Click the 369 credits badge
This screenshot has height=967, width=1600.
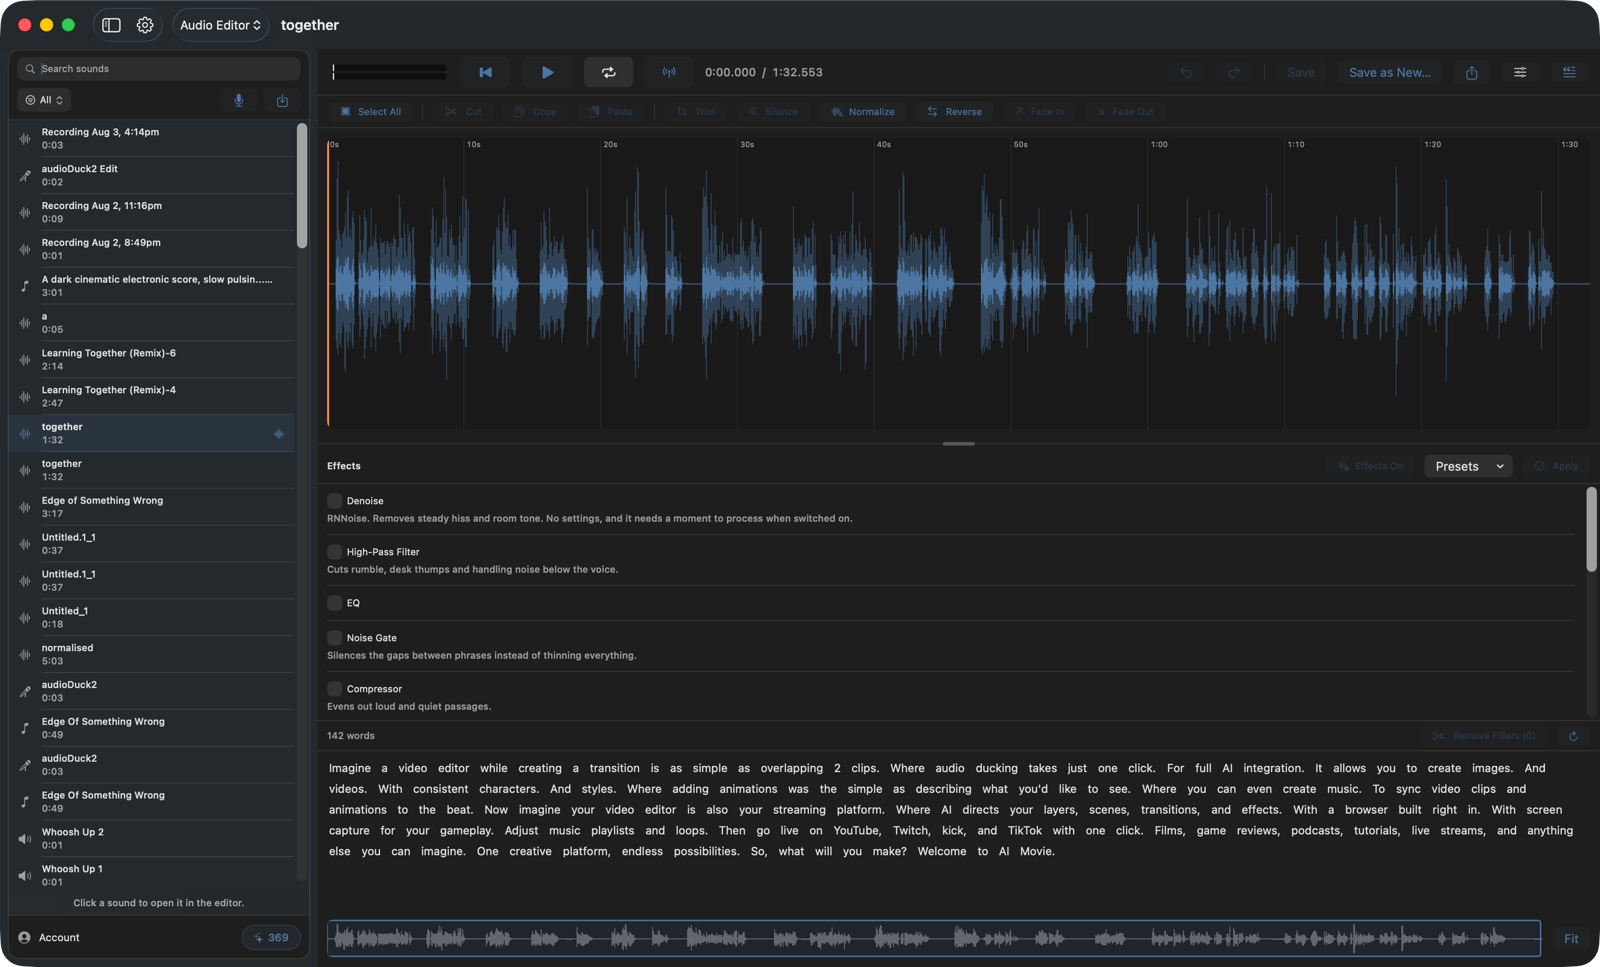click(271, 938)
